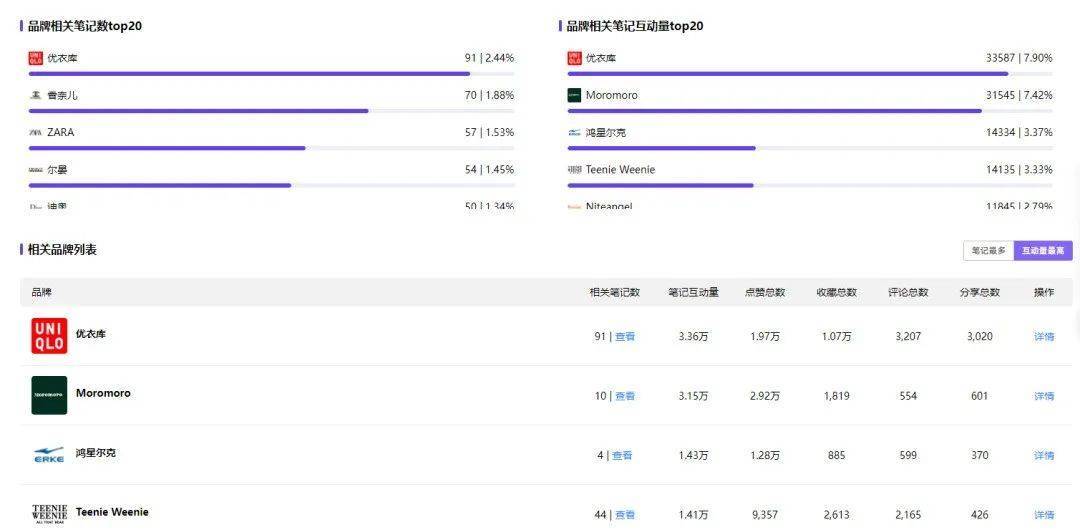This screenshot has width=1080, height=531.
Task: Click large Uniqlo logo in brand table
Action: point(49,336)
